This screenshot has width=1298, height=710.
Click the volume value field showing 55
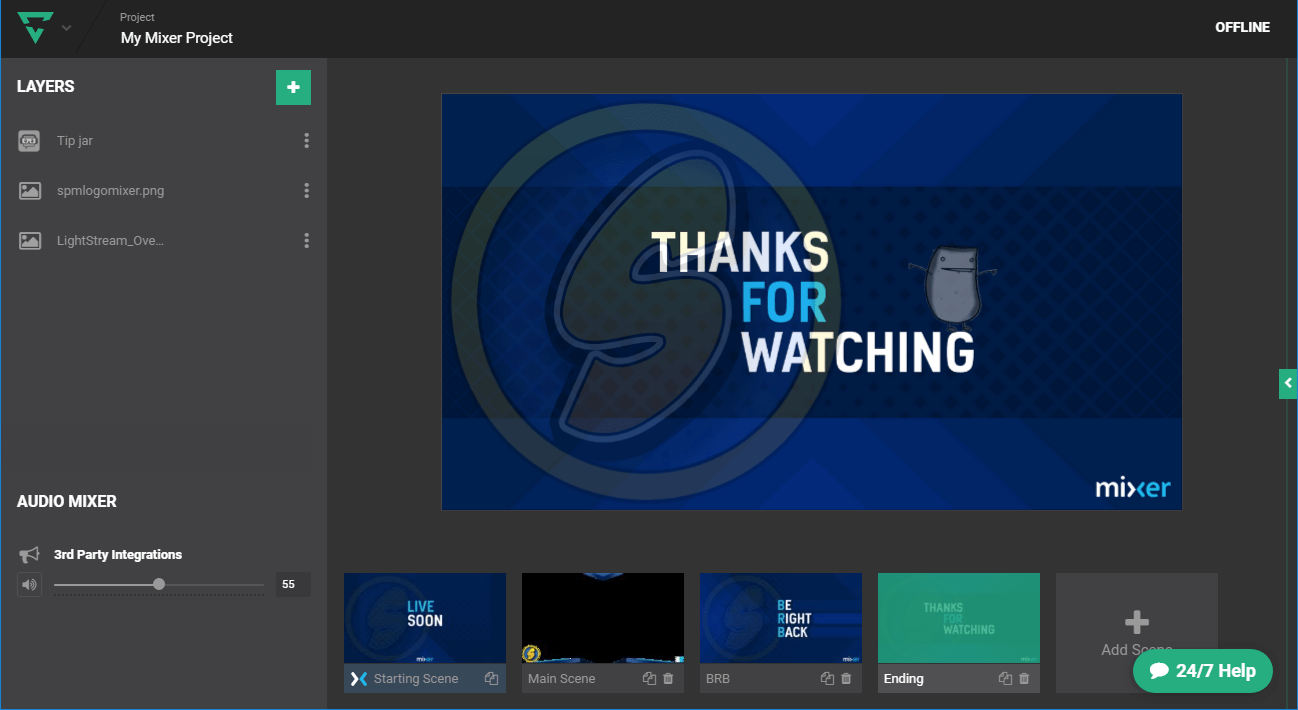(x=293, y=584)
